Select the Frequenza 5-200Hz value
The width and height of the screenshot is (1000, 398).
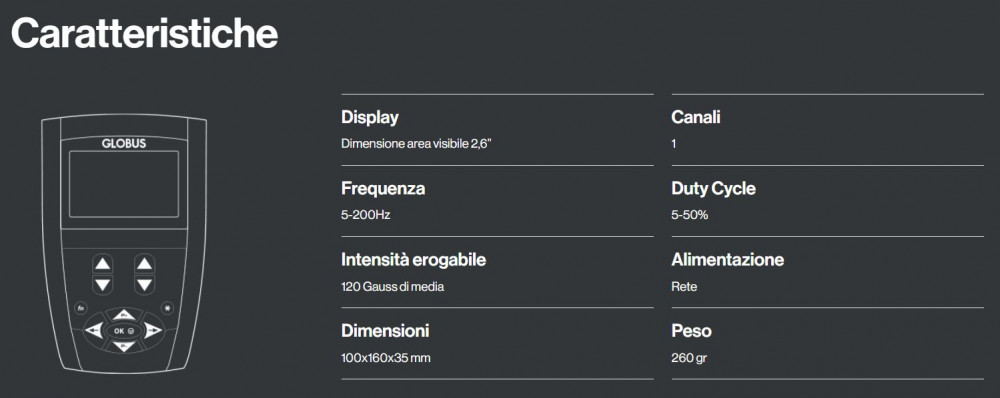click(365, 215)
